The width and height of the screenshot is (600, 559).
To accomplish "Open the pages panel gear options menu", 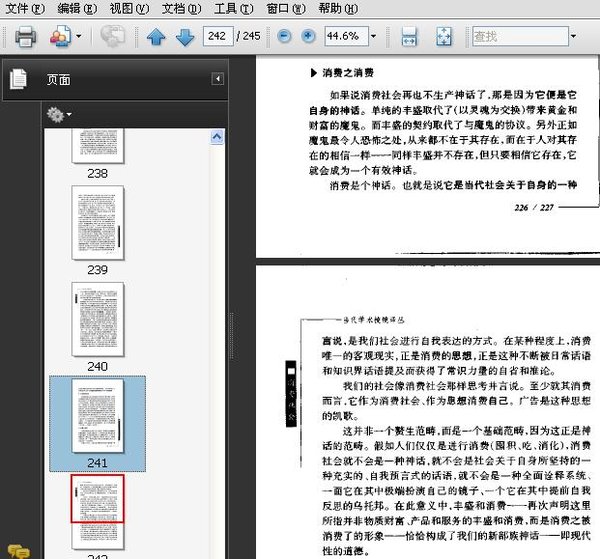I will [x=59, y=114].
